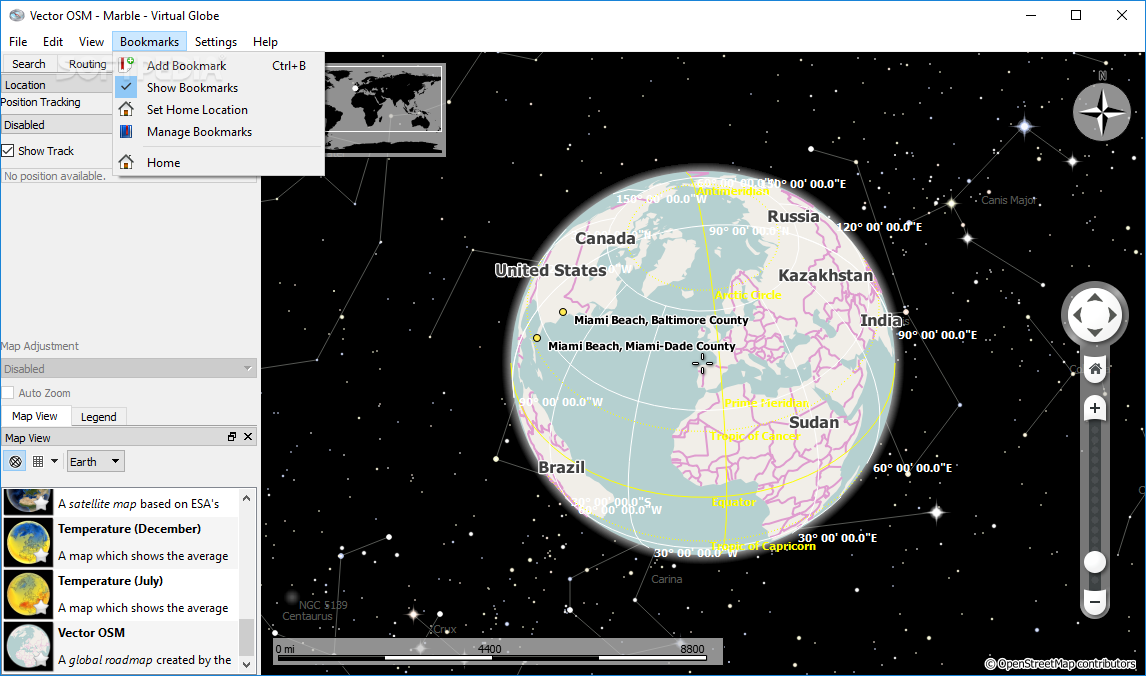Float the Map View panel
Viewport: 1146px width, 676px height.
[x=232, y=436]
